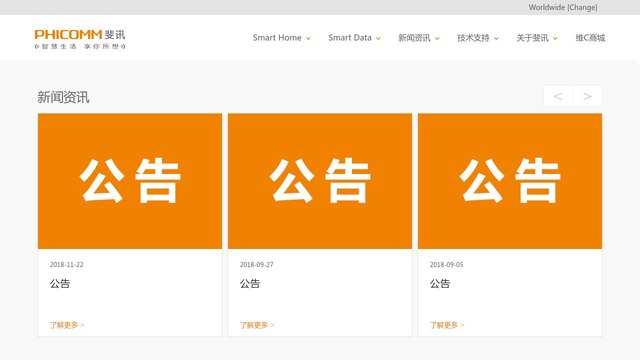Screen dimensions: 640x360
Task: Open the Smart Data menu
Action: pos(350,38)
